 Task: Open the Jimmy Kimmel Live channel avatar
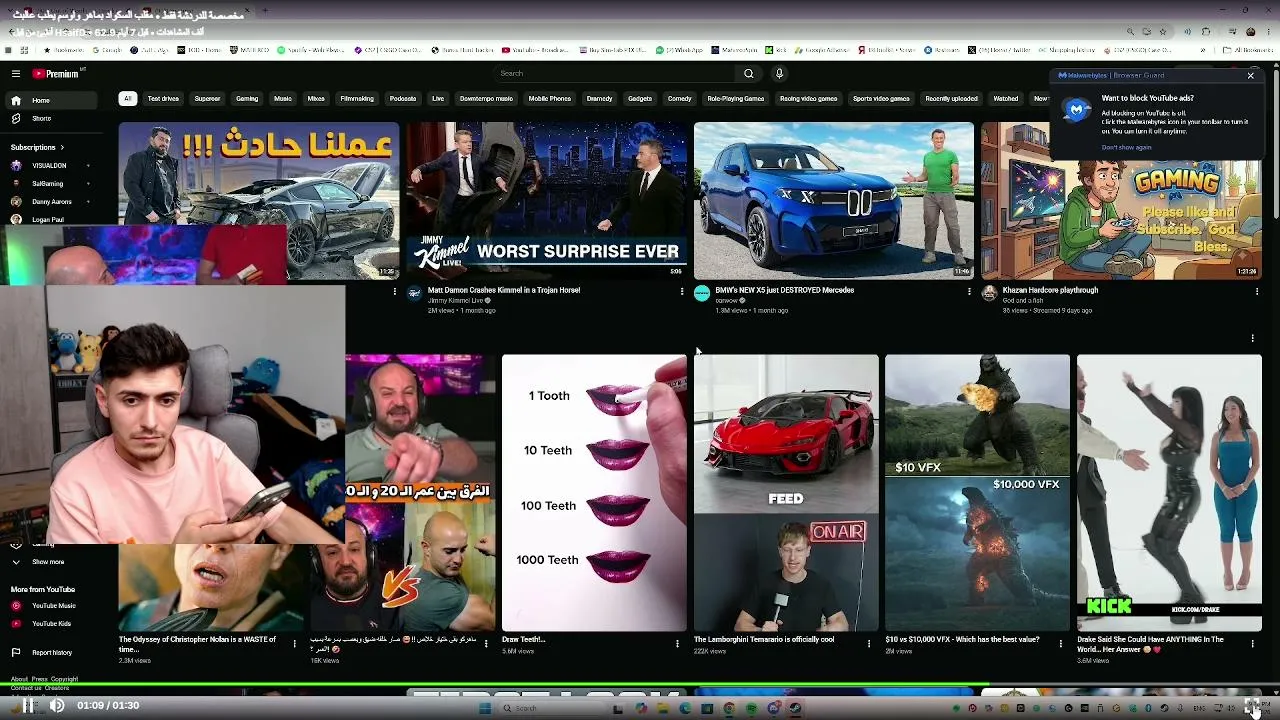[x=415, y=293]
